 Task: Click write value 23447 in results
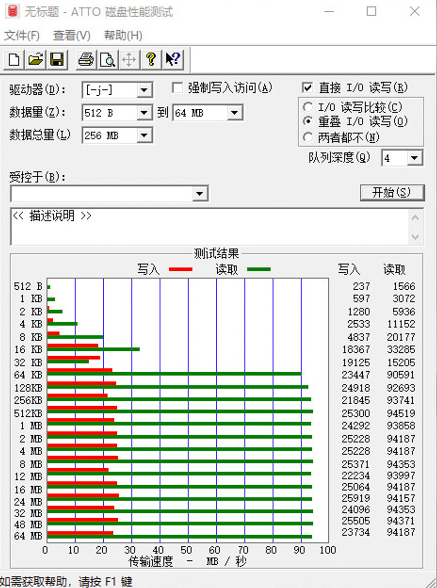pos(356,375)
